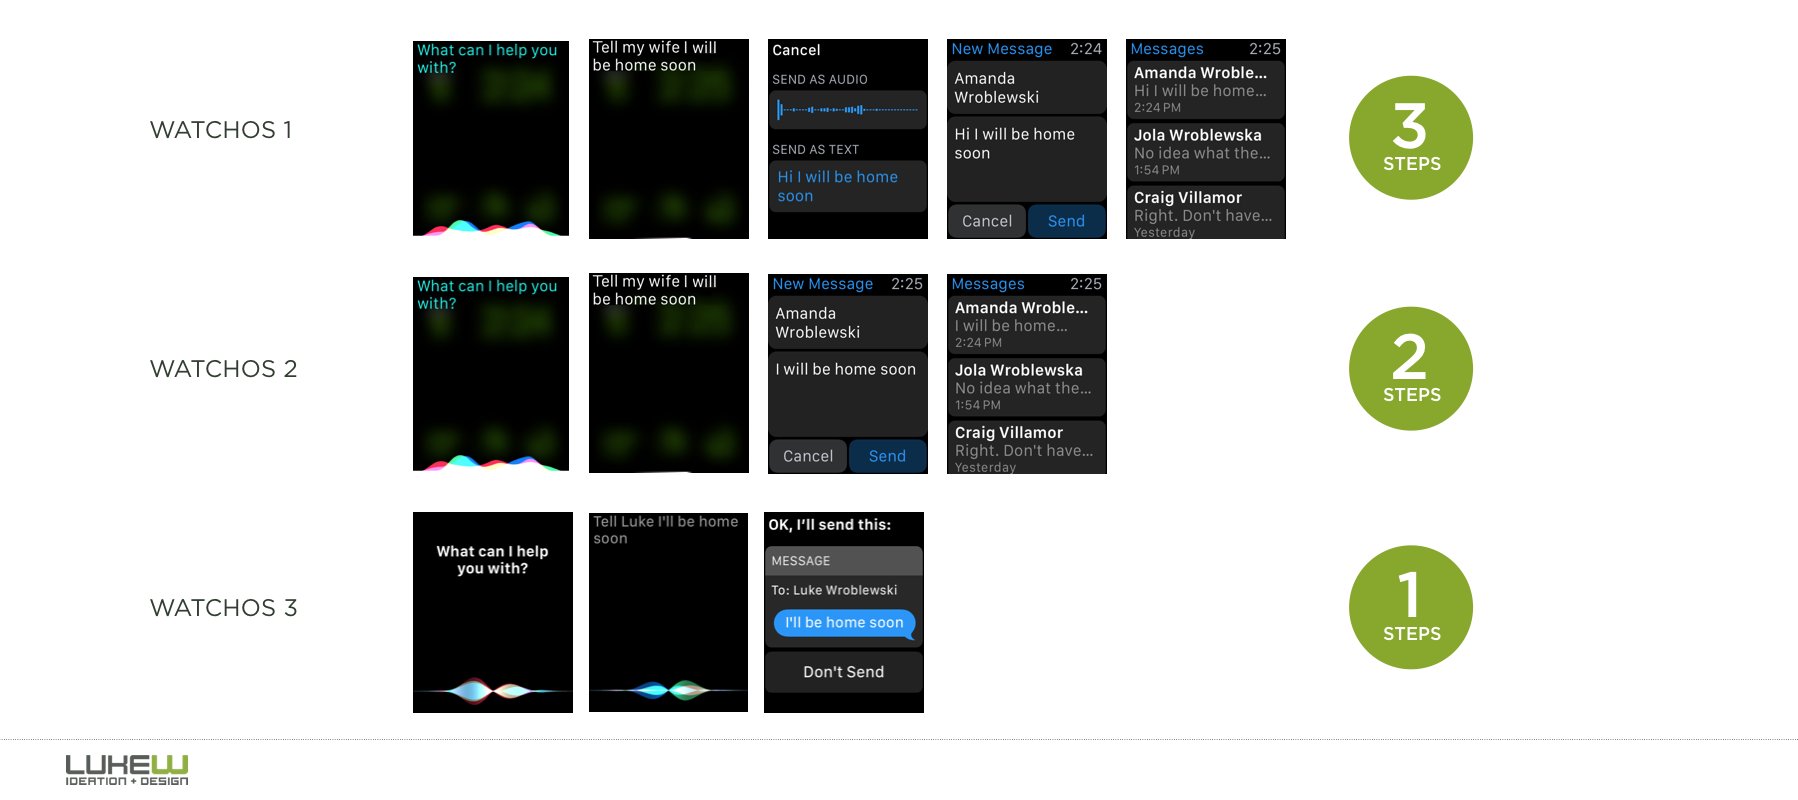Select the 'I will be home soon' field in WatchOS 2
Screen dimensions: 1798x800
tap(848, 394)
